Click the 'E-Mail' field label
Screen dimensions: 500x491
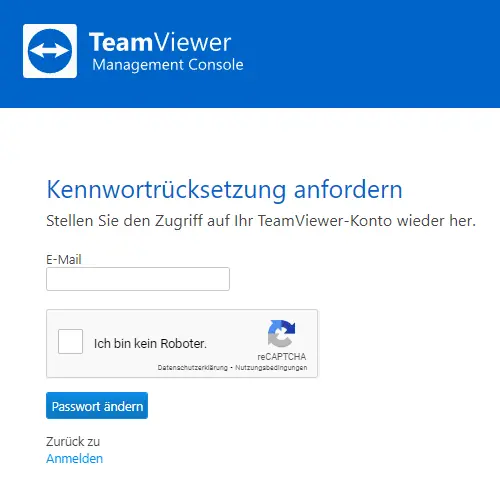pyautogui.click(x=64, y=259)
